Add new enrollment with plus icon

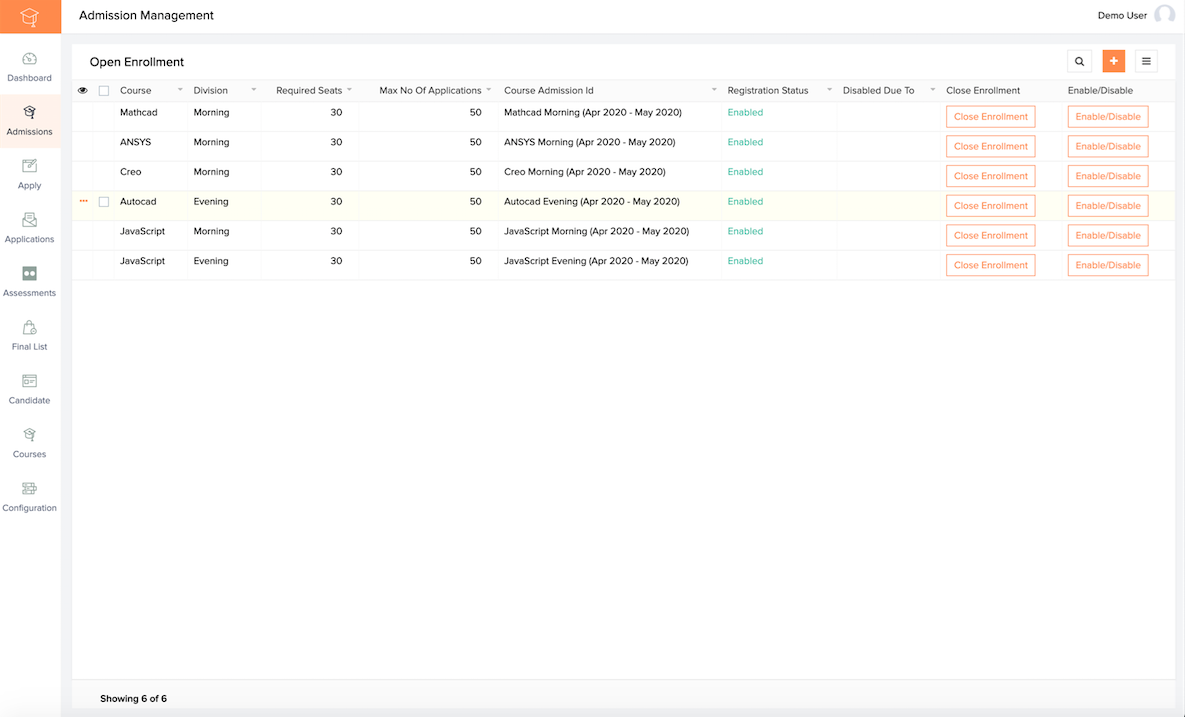pyautogui.click(x=1113, y=61)
